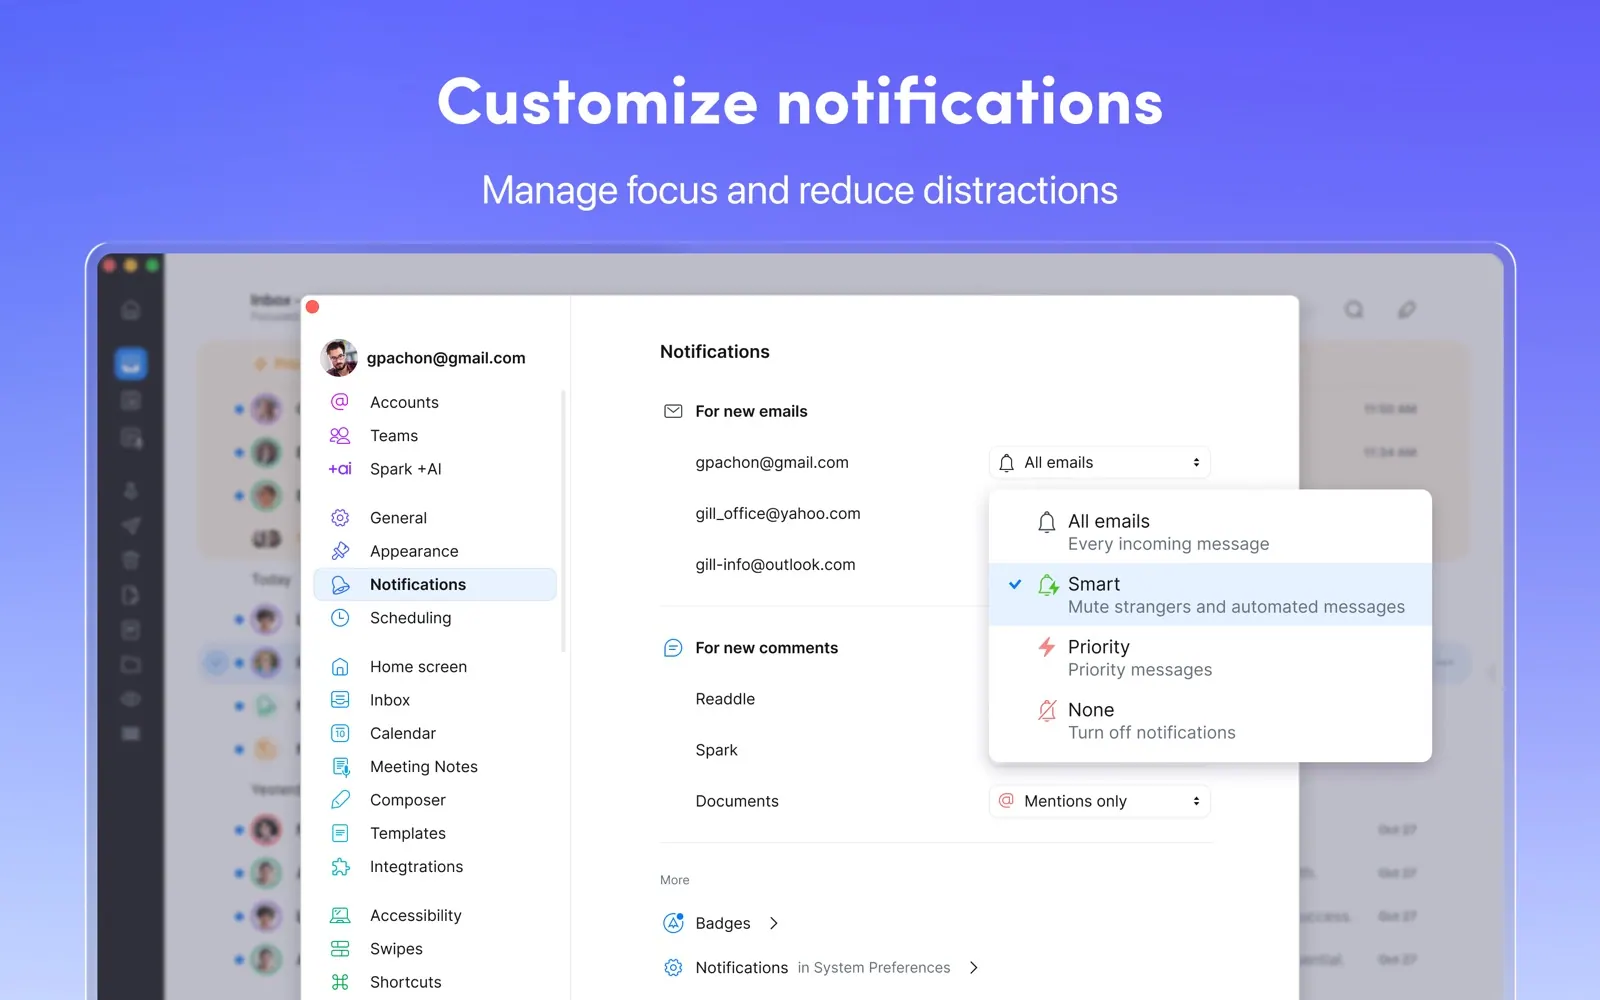The height and width of the screenshot is (1000, 1600).
Task: Open Notifications in System Preferences link
Action: point(822,968)
